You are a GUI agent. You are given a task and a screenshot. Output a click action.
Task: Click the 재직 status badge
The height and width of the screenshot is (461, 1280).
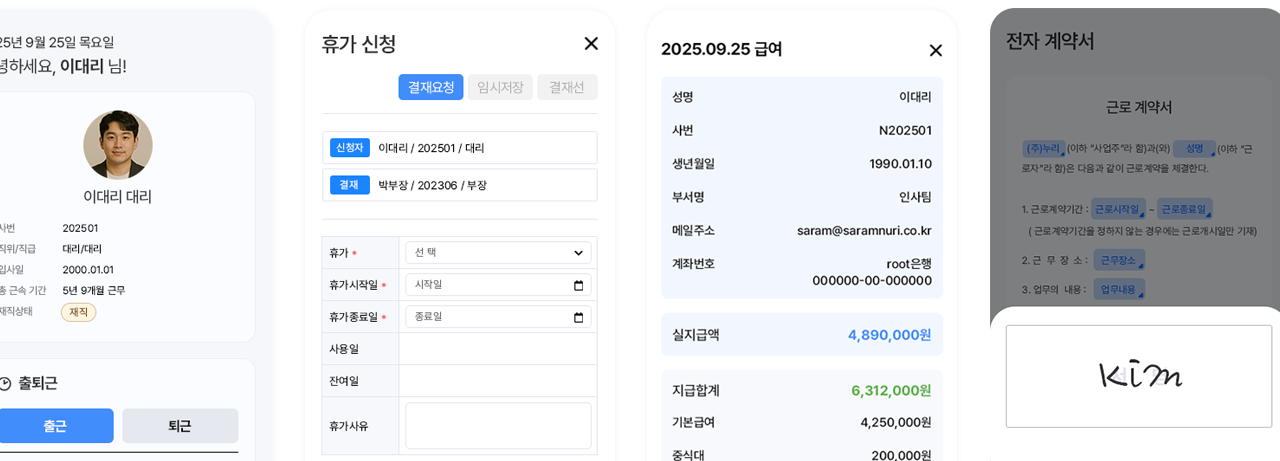point(78,312)
